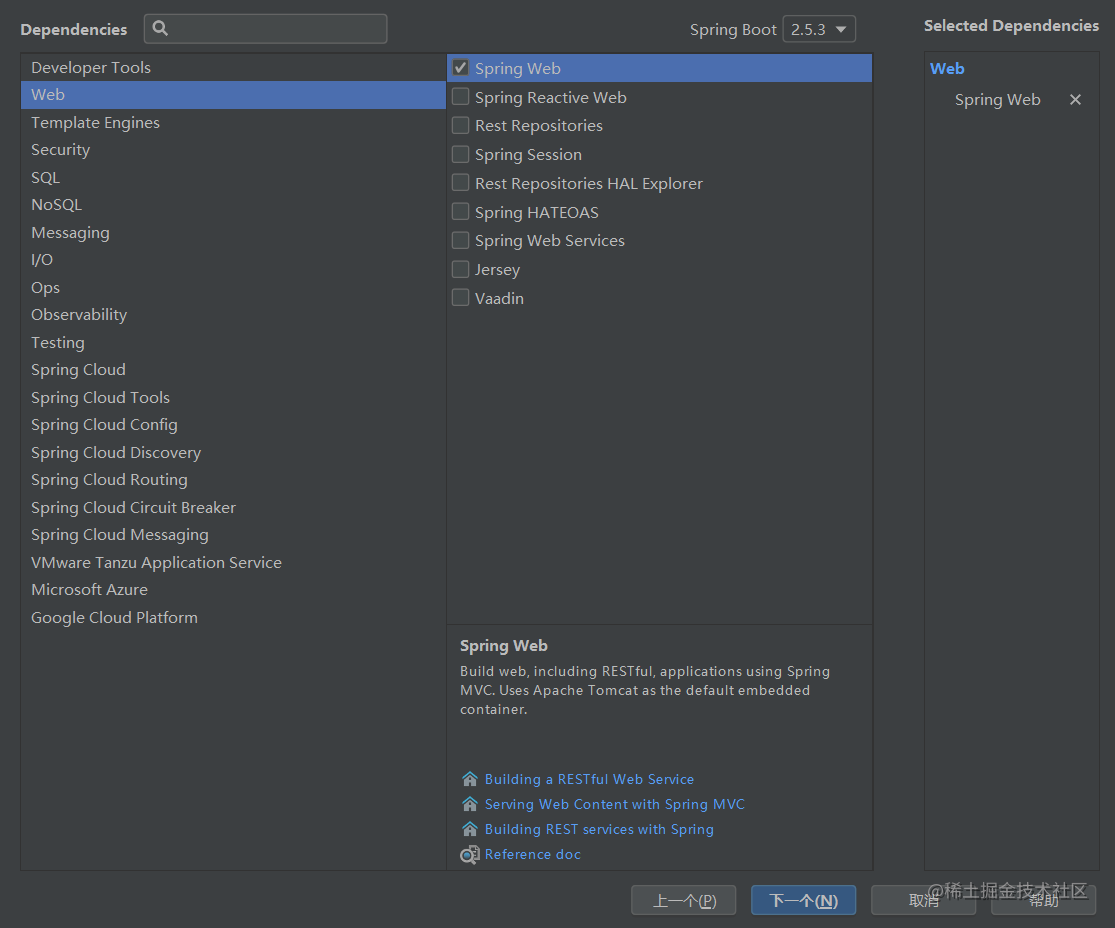This screenshot has height=928, width=1115.
Task: Choose the Google Cloud Platform category
Action: pos(233,617)
